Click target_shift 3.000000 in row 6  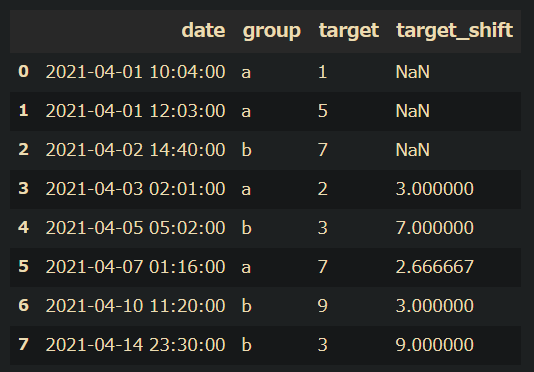435,305
